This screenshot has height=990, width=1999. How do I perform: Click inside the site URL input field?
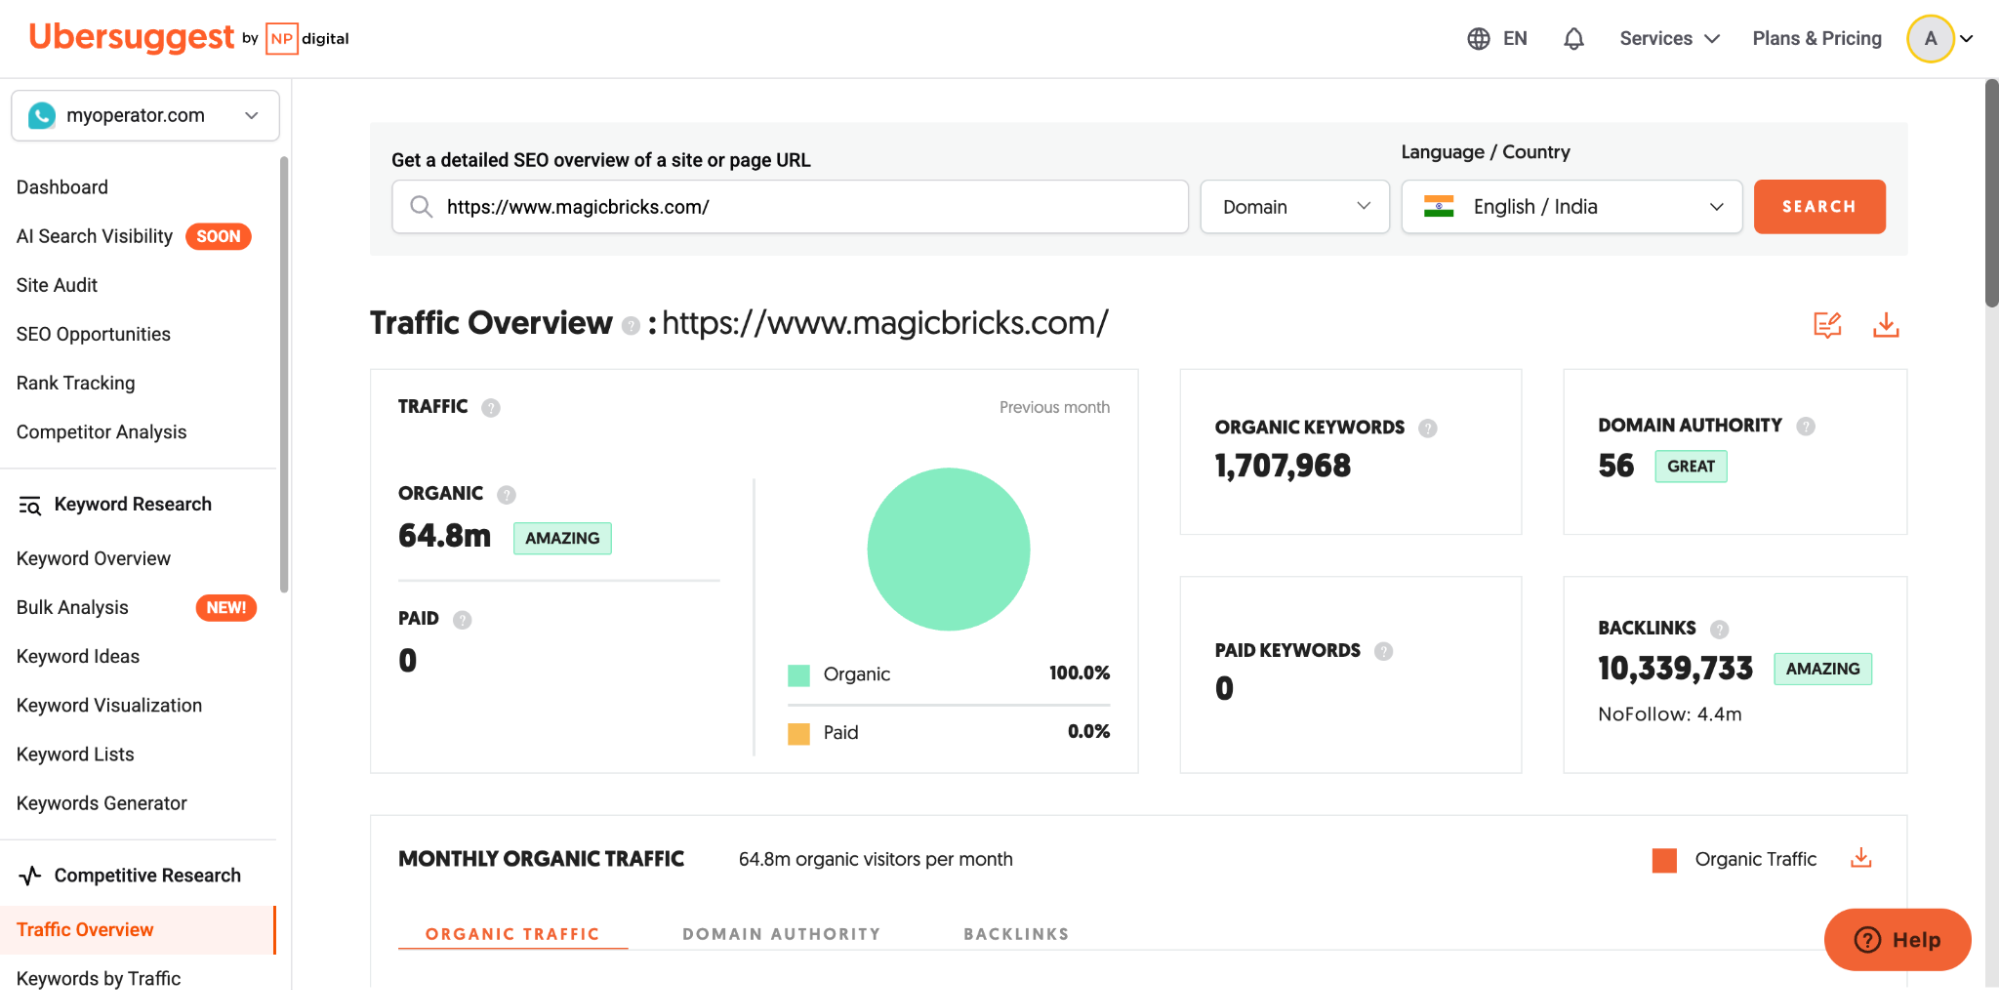click(x=790, y=206)
